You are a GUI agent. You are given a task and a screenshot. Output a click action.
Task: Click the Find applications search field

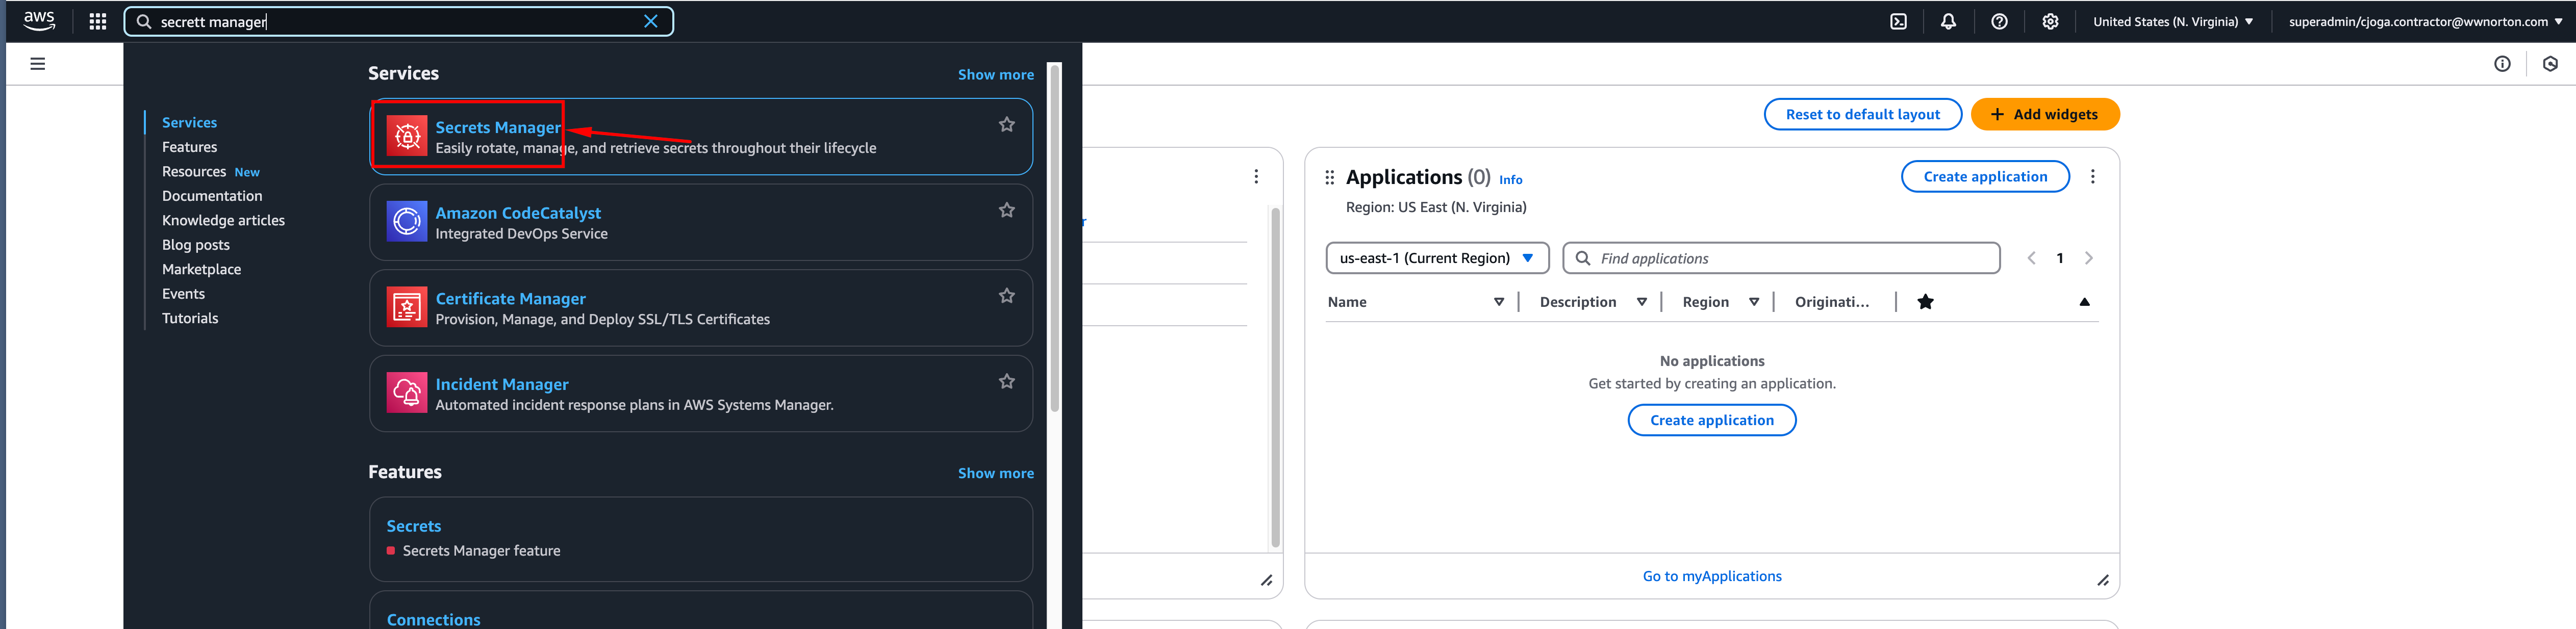[1780, 258]
